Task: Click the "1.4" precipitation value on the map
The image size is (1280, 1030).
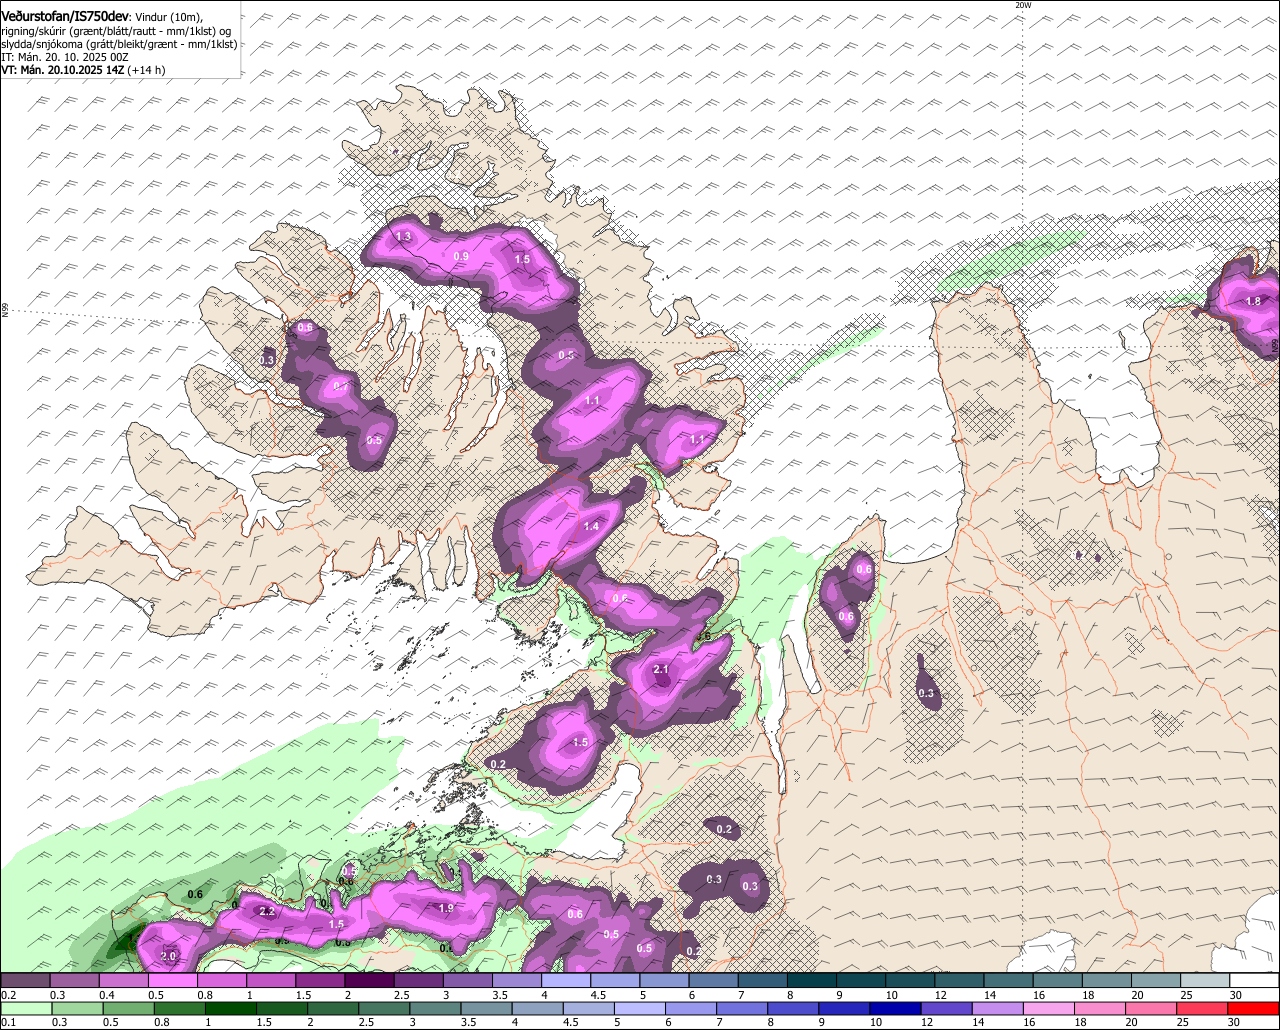Action: pyautogui.click(x=591, y=527)
